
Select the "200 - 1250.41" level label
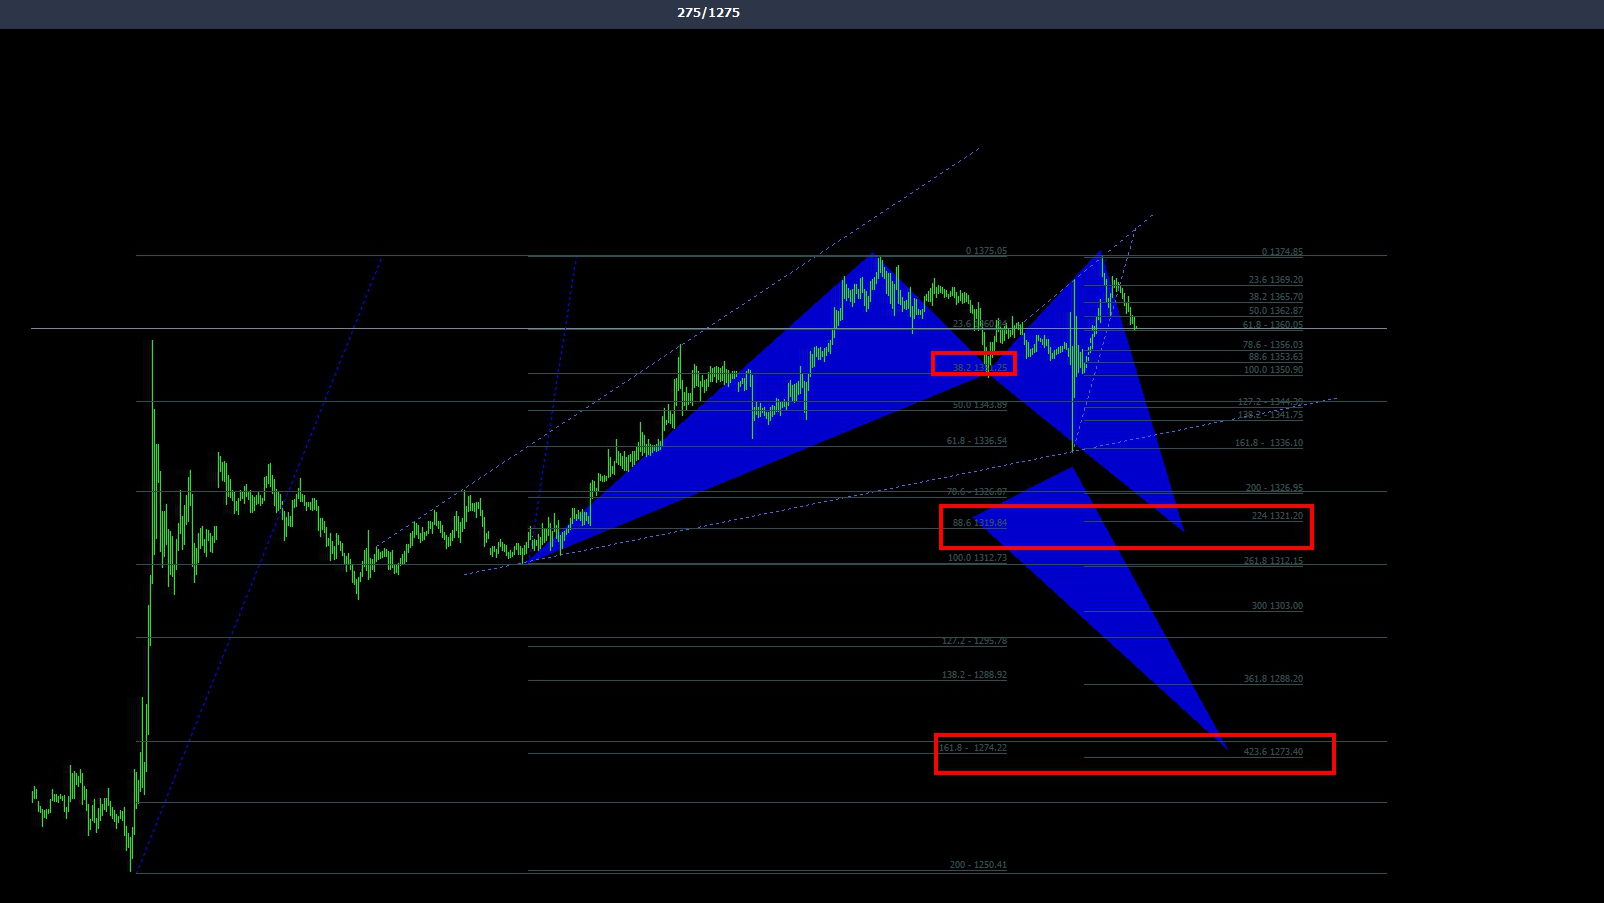(x=978, y=865)
